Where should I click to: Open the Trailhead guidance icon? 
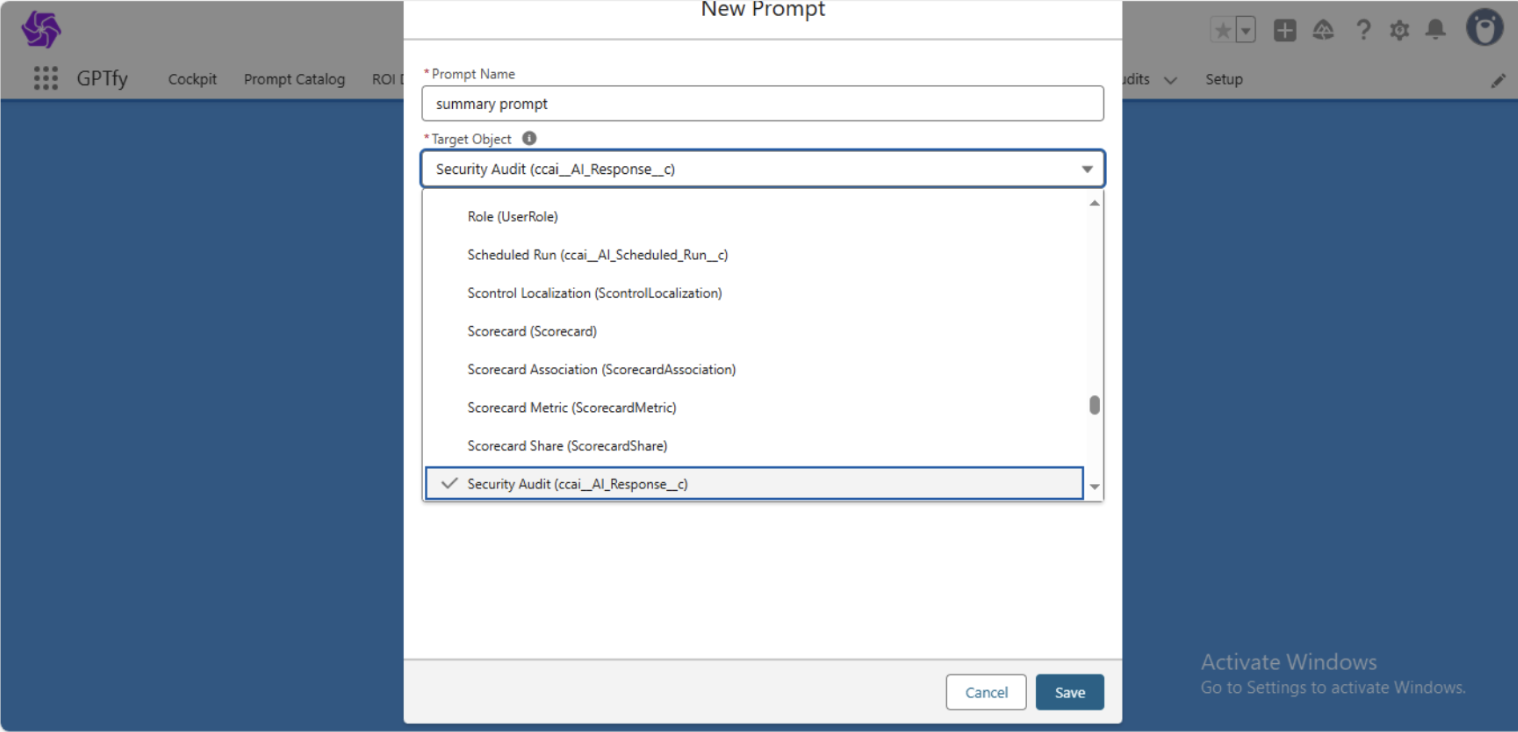click(1323, 30)
